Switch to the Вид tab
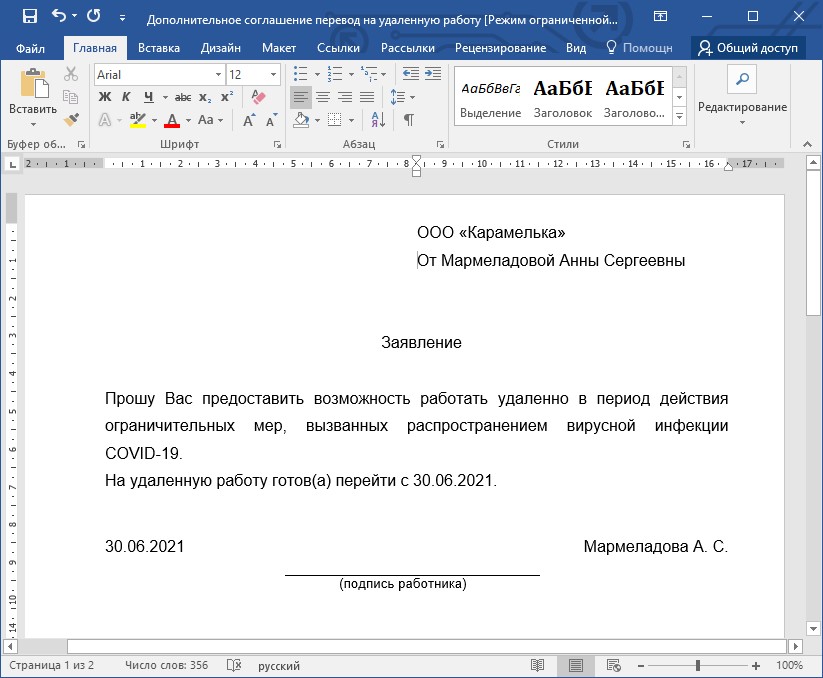Image resolution: width=823 pixels, height=678 pixels. (576, 48)
